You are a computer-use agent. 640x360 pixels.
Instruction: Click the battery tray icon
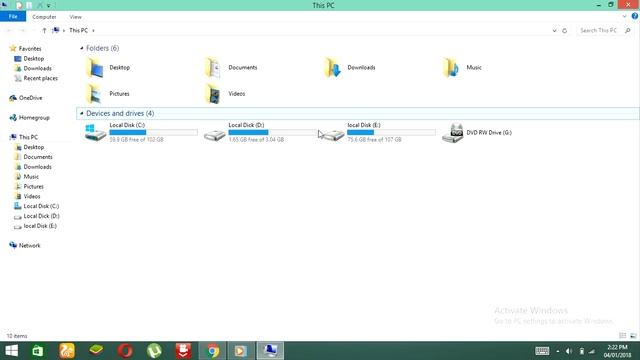(x=582, y=351)
